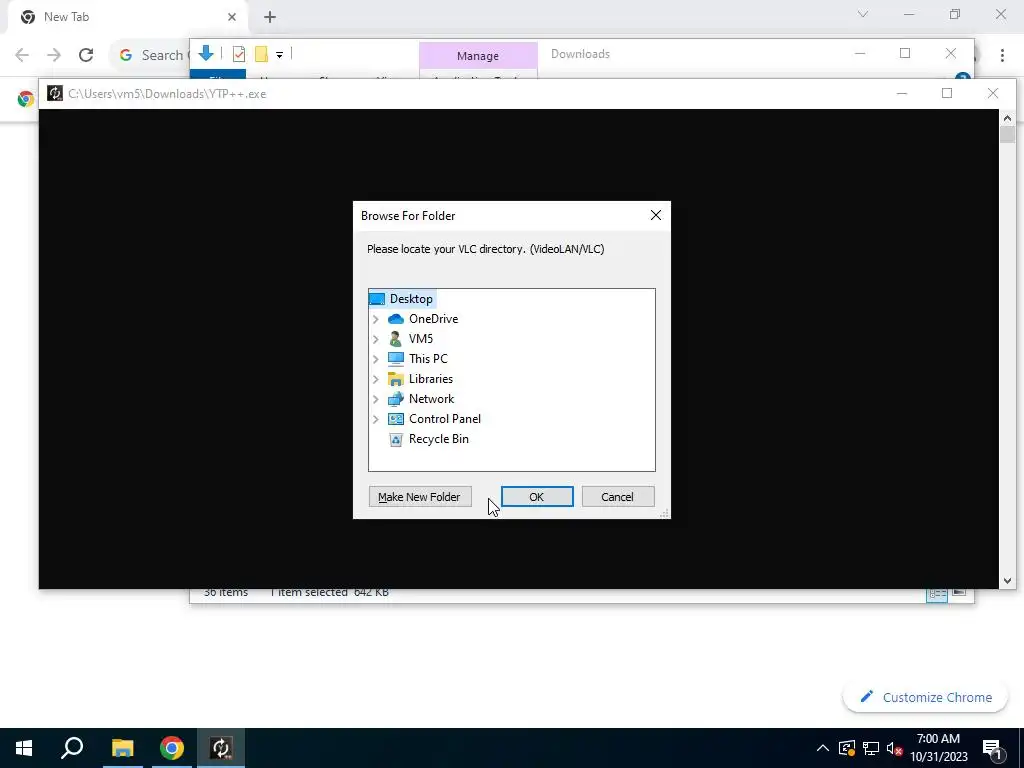Click Chrome's back navigation arrow
The width and height of the screenshot is (1024, 768).
point(22,55)
